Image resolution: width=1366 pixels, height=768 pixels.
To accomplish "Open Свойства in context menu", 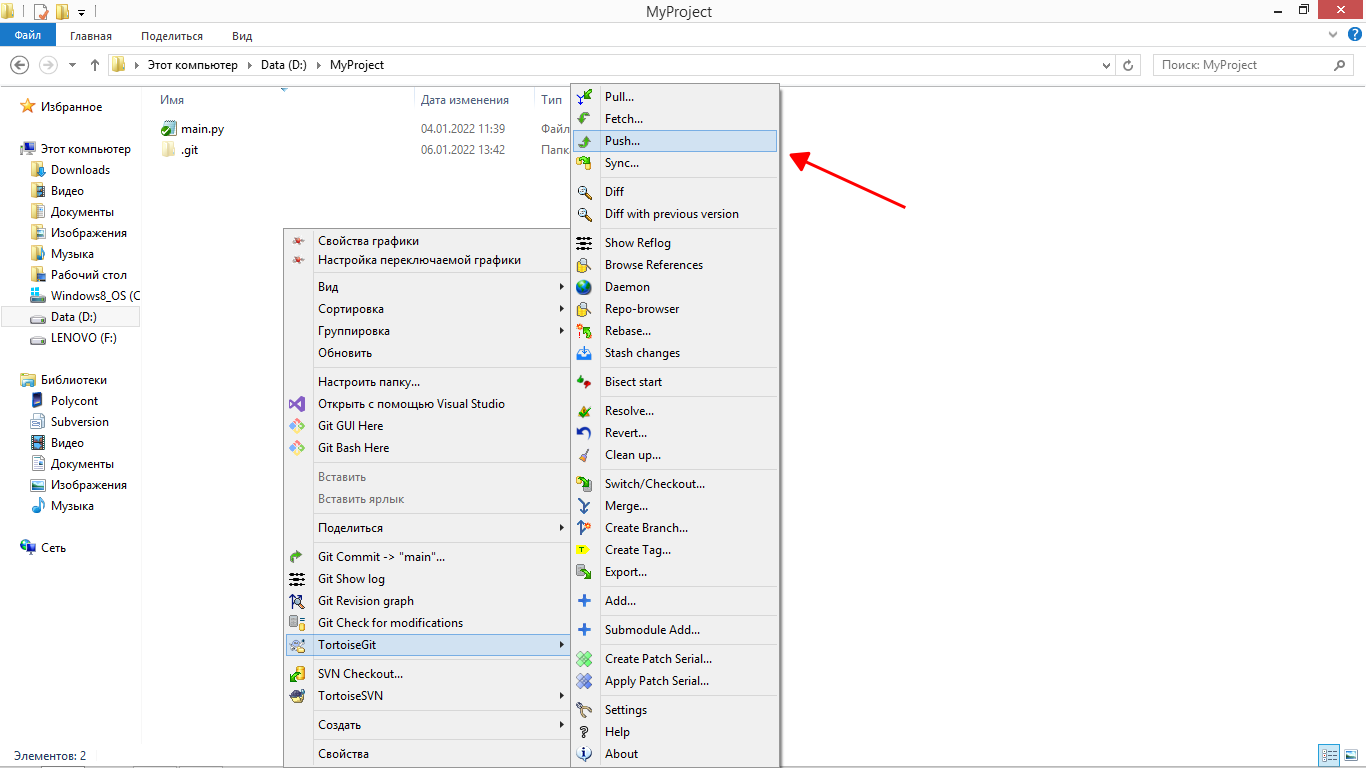I will 427,754.
